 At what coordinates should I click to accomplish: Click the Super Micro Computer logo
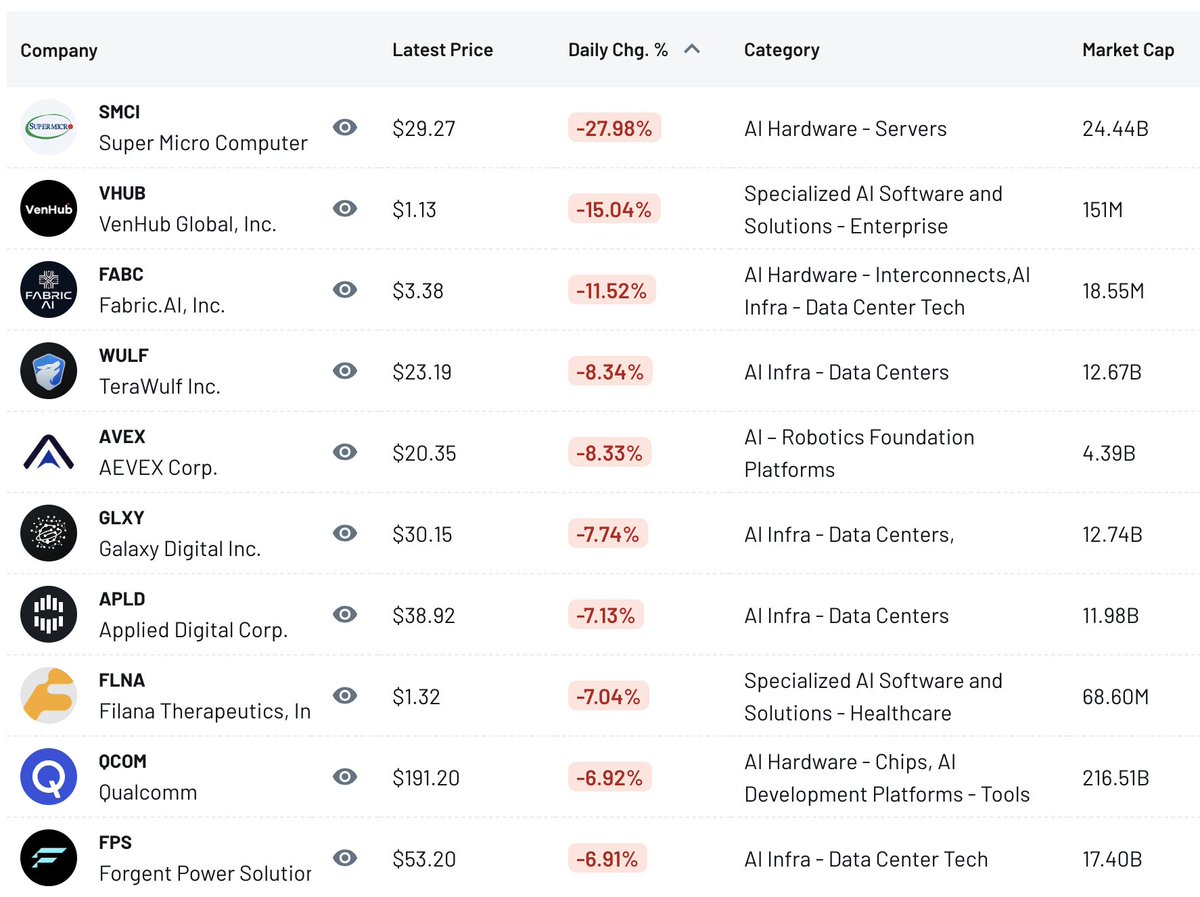(48, 128)
